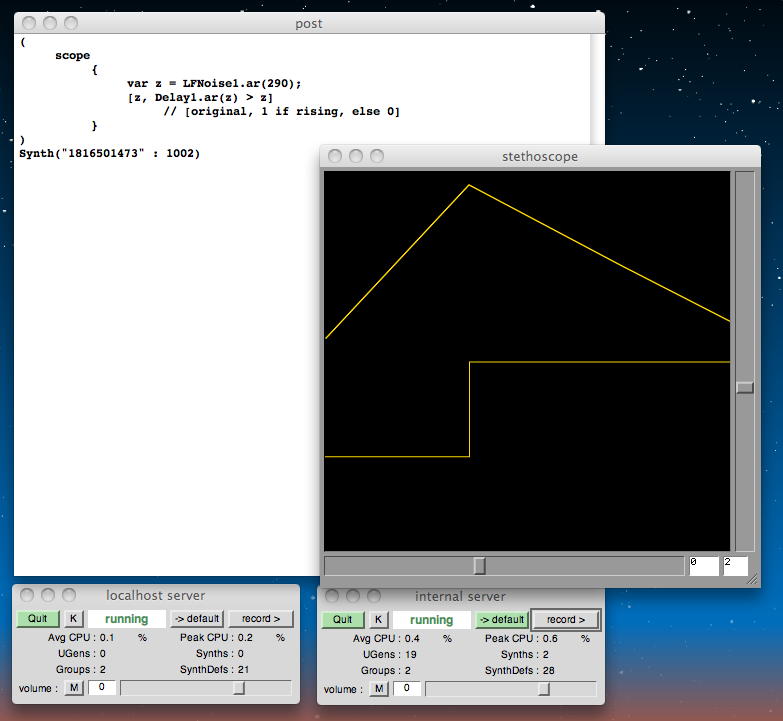Adjust the internal server volume slider
Image resolution: width=783 pixels, height=721 pixels.
point(544,689)
